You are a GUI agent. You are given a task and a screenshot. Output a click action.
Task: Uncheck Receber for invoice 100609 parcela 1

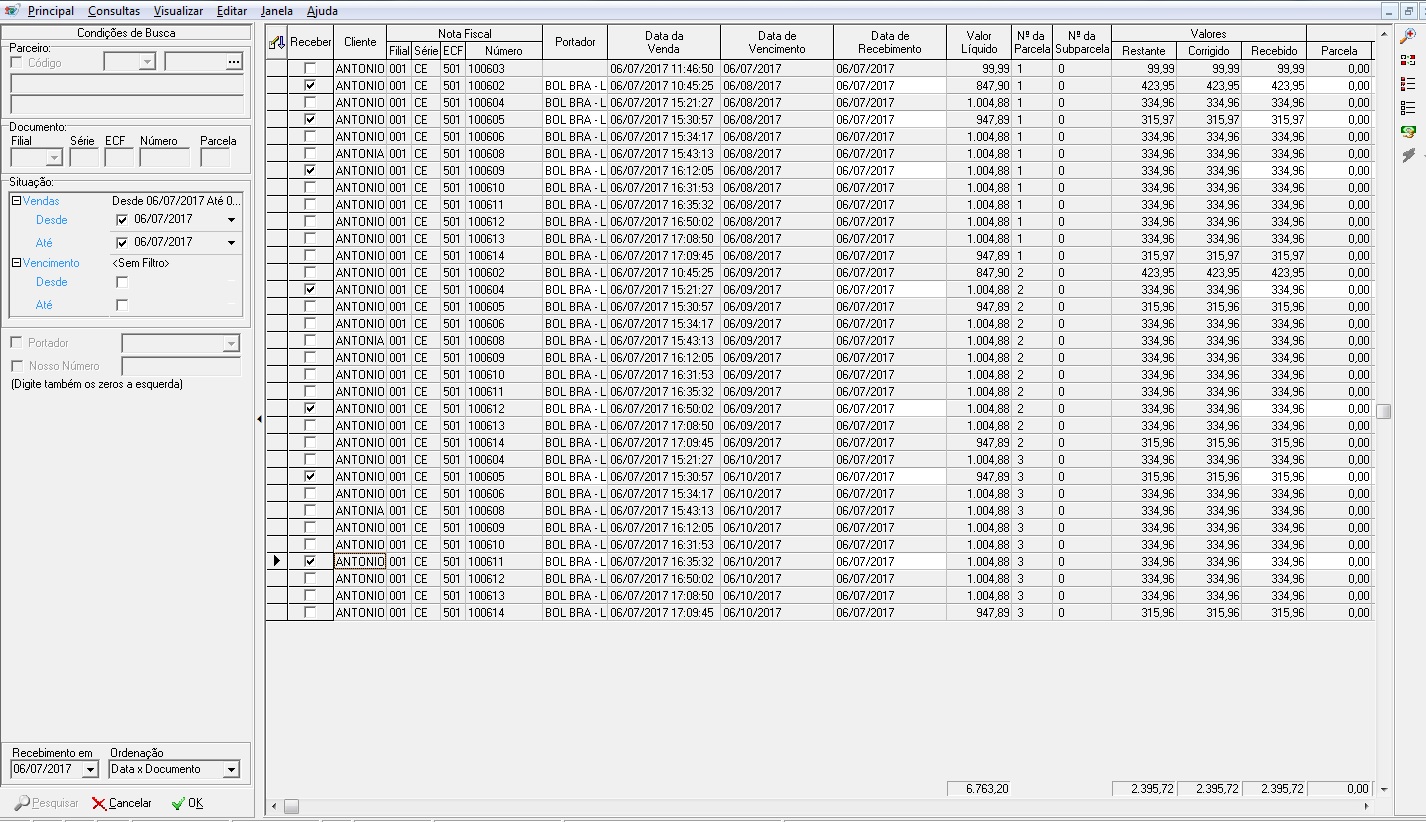coord(310,171)
